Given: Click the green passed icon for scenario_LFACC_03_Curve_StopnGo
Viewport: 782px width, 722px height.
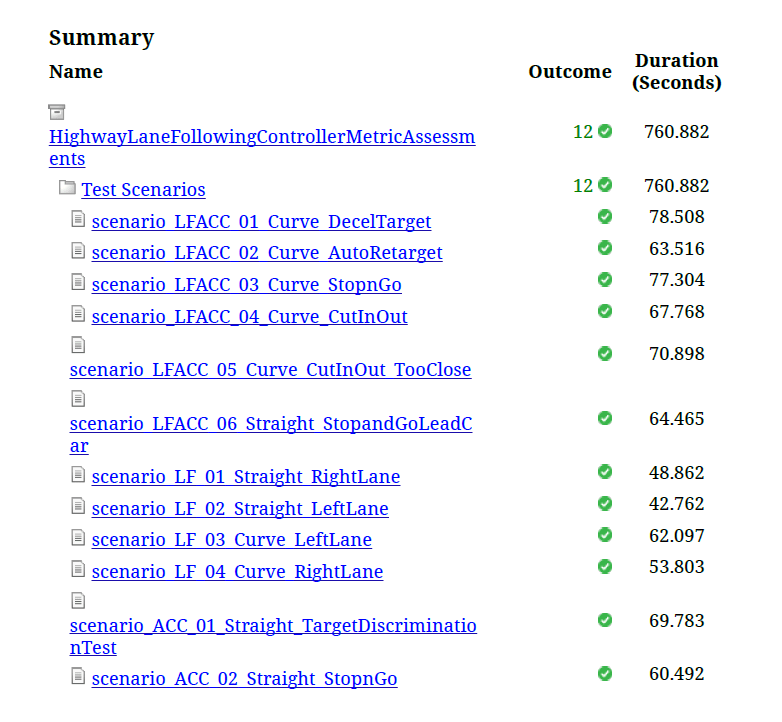Looking at the screenshot, I should [x=605, y=279].
